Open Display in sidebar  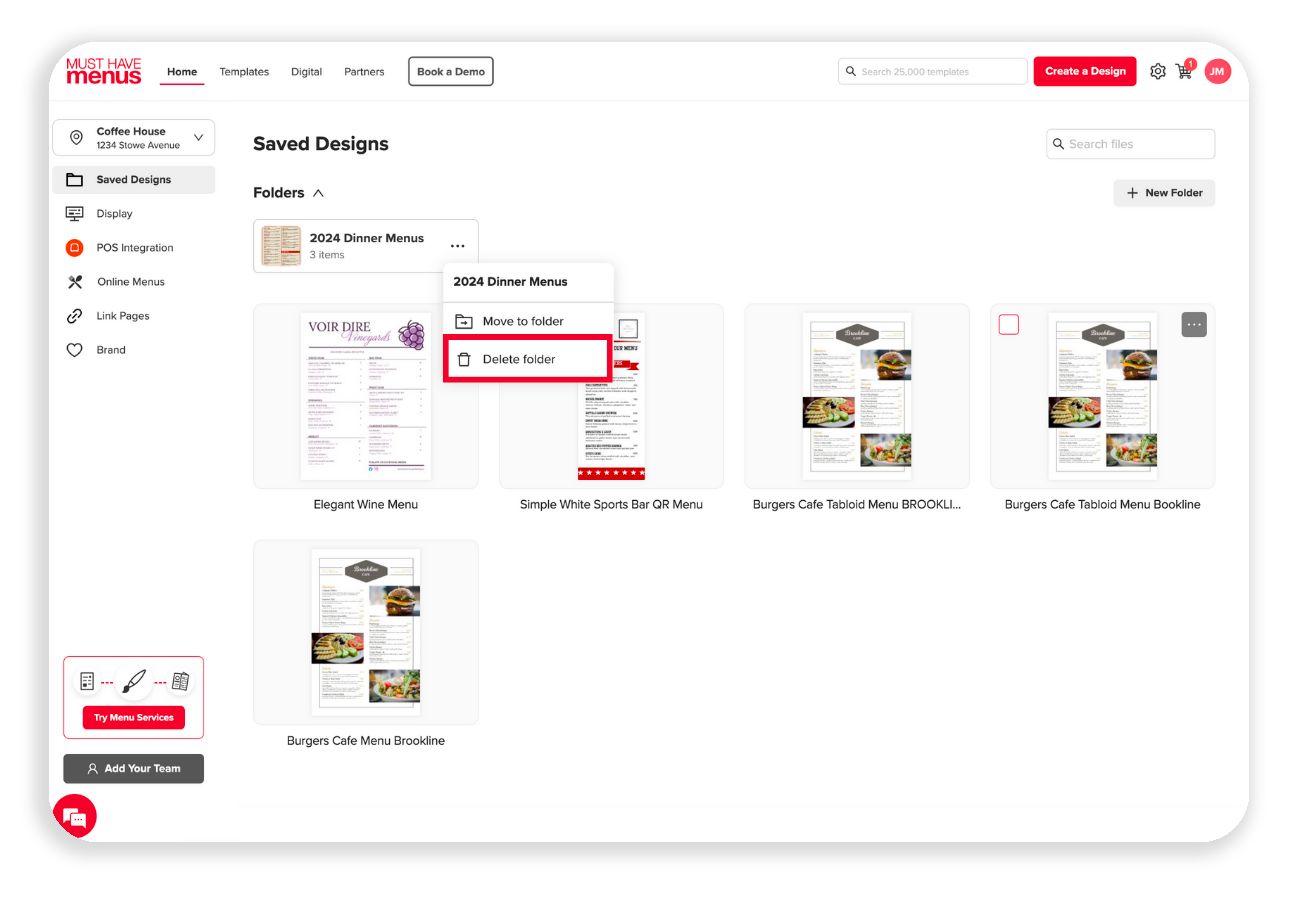tap(134, 214)
